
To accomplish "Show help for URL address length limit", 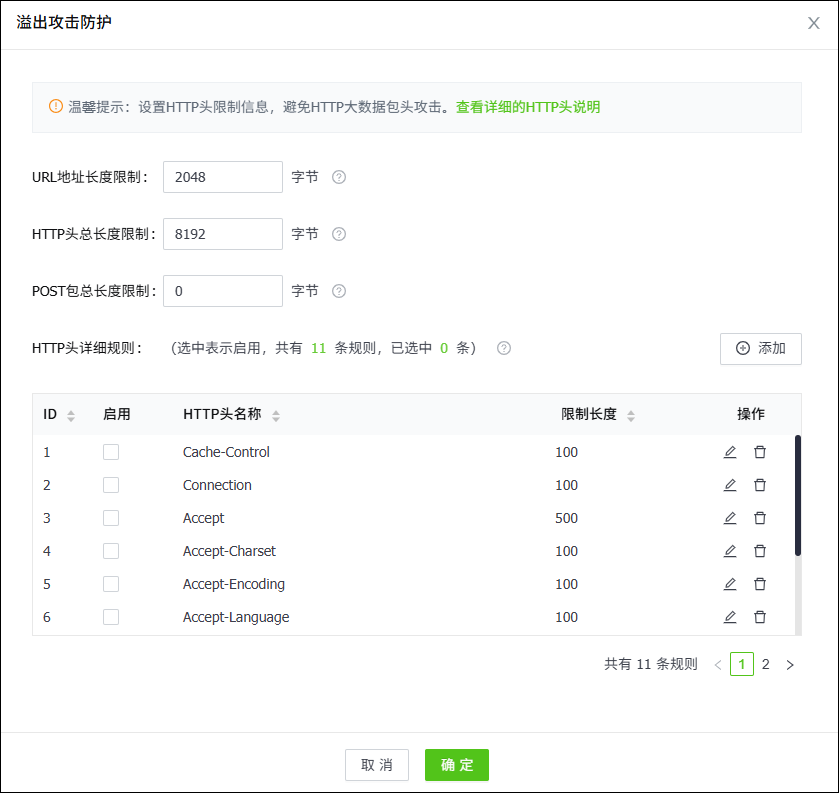I will click(339, 177).
